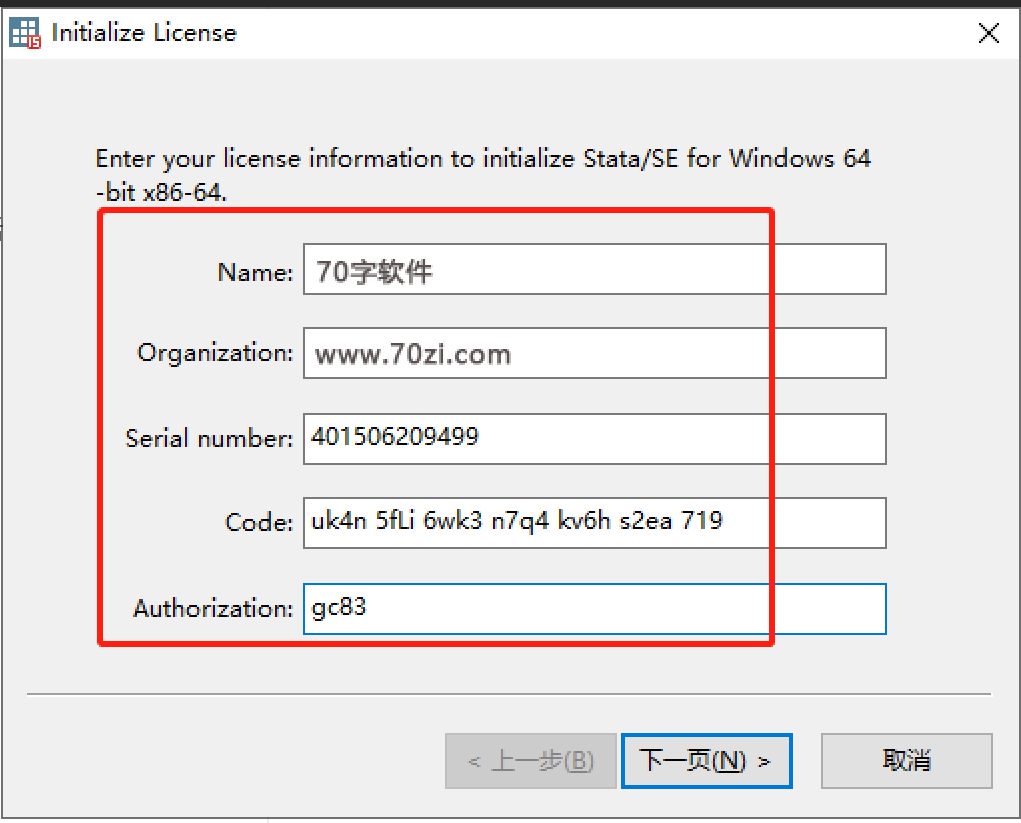Go back with the 上一步(B) button

tap(531, 761)
